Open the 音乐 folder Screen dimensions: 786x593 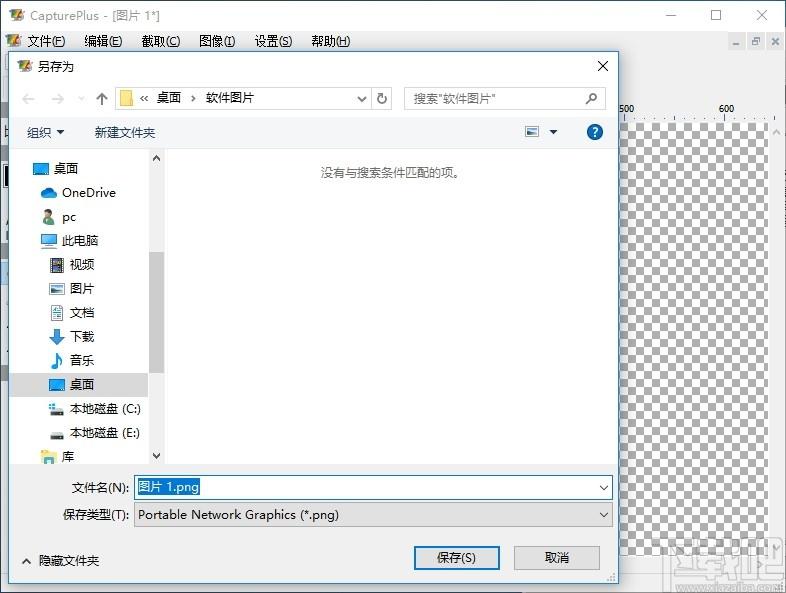[x=72, y=360]
